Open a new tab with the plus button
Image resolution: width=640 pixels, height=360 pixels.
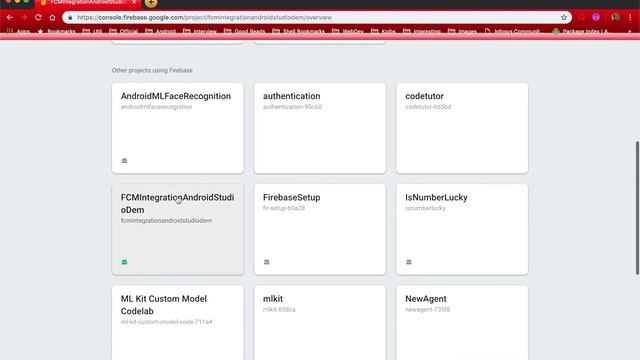click(x=151, y=3)
